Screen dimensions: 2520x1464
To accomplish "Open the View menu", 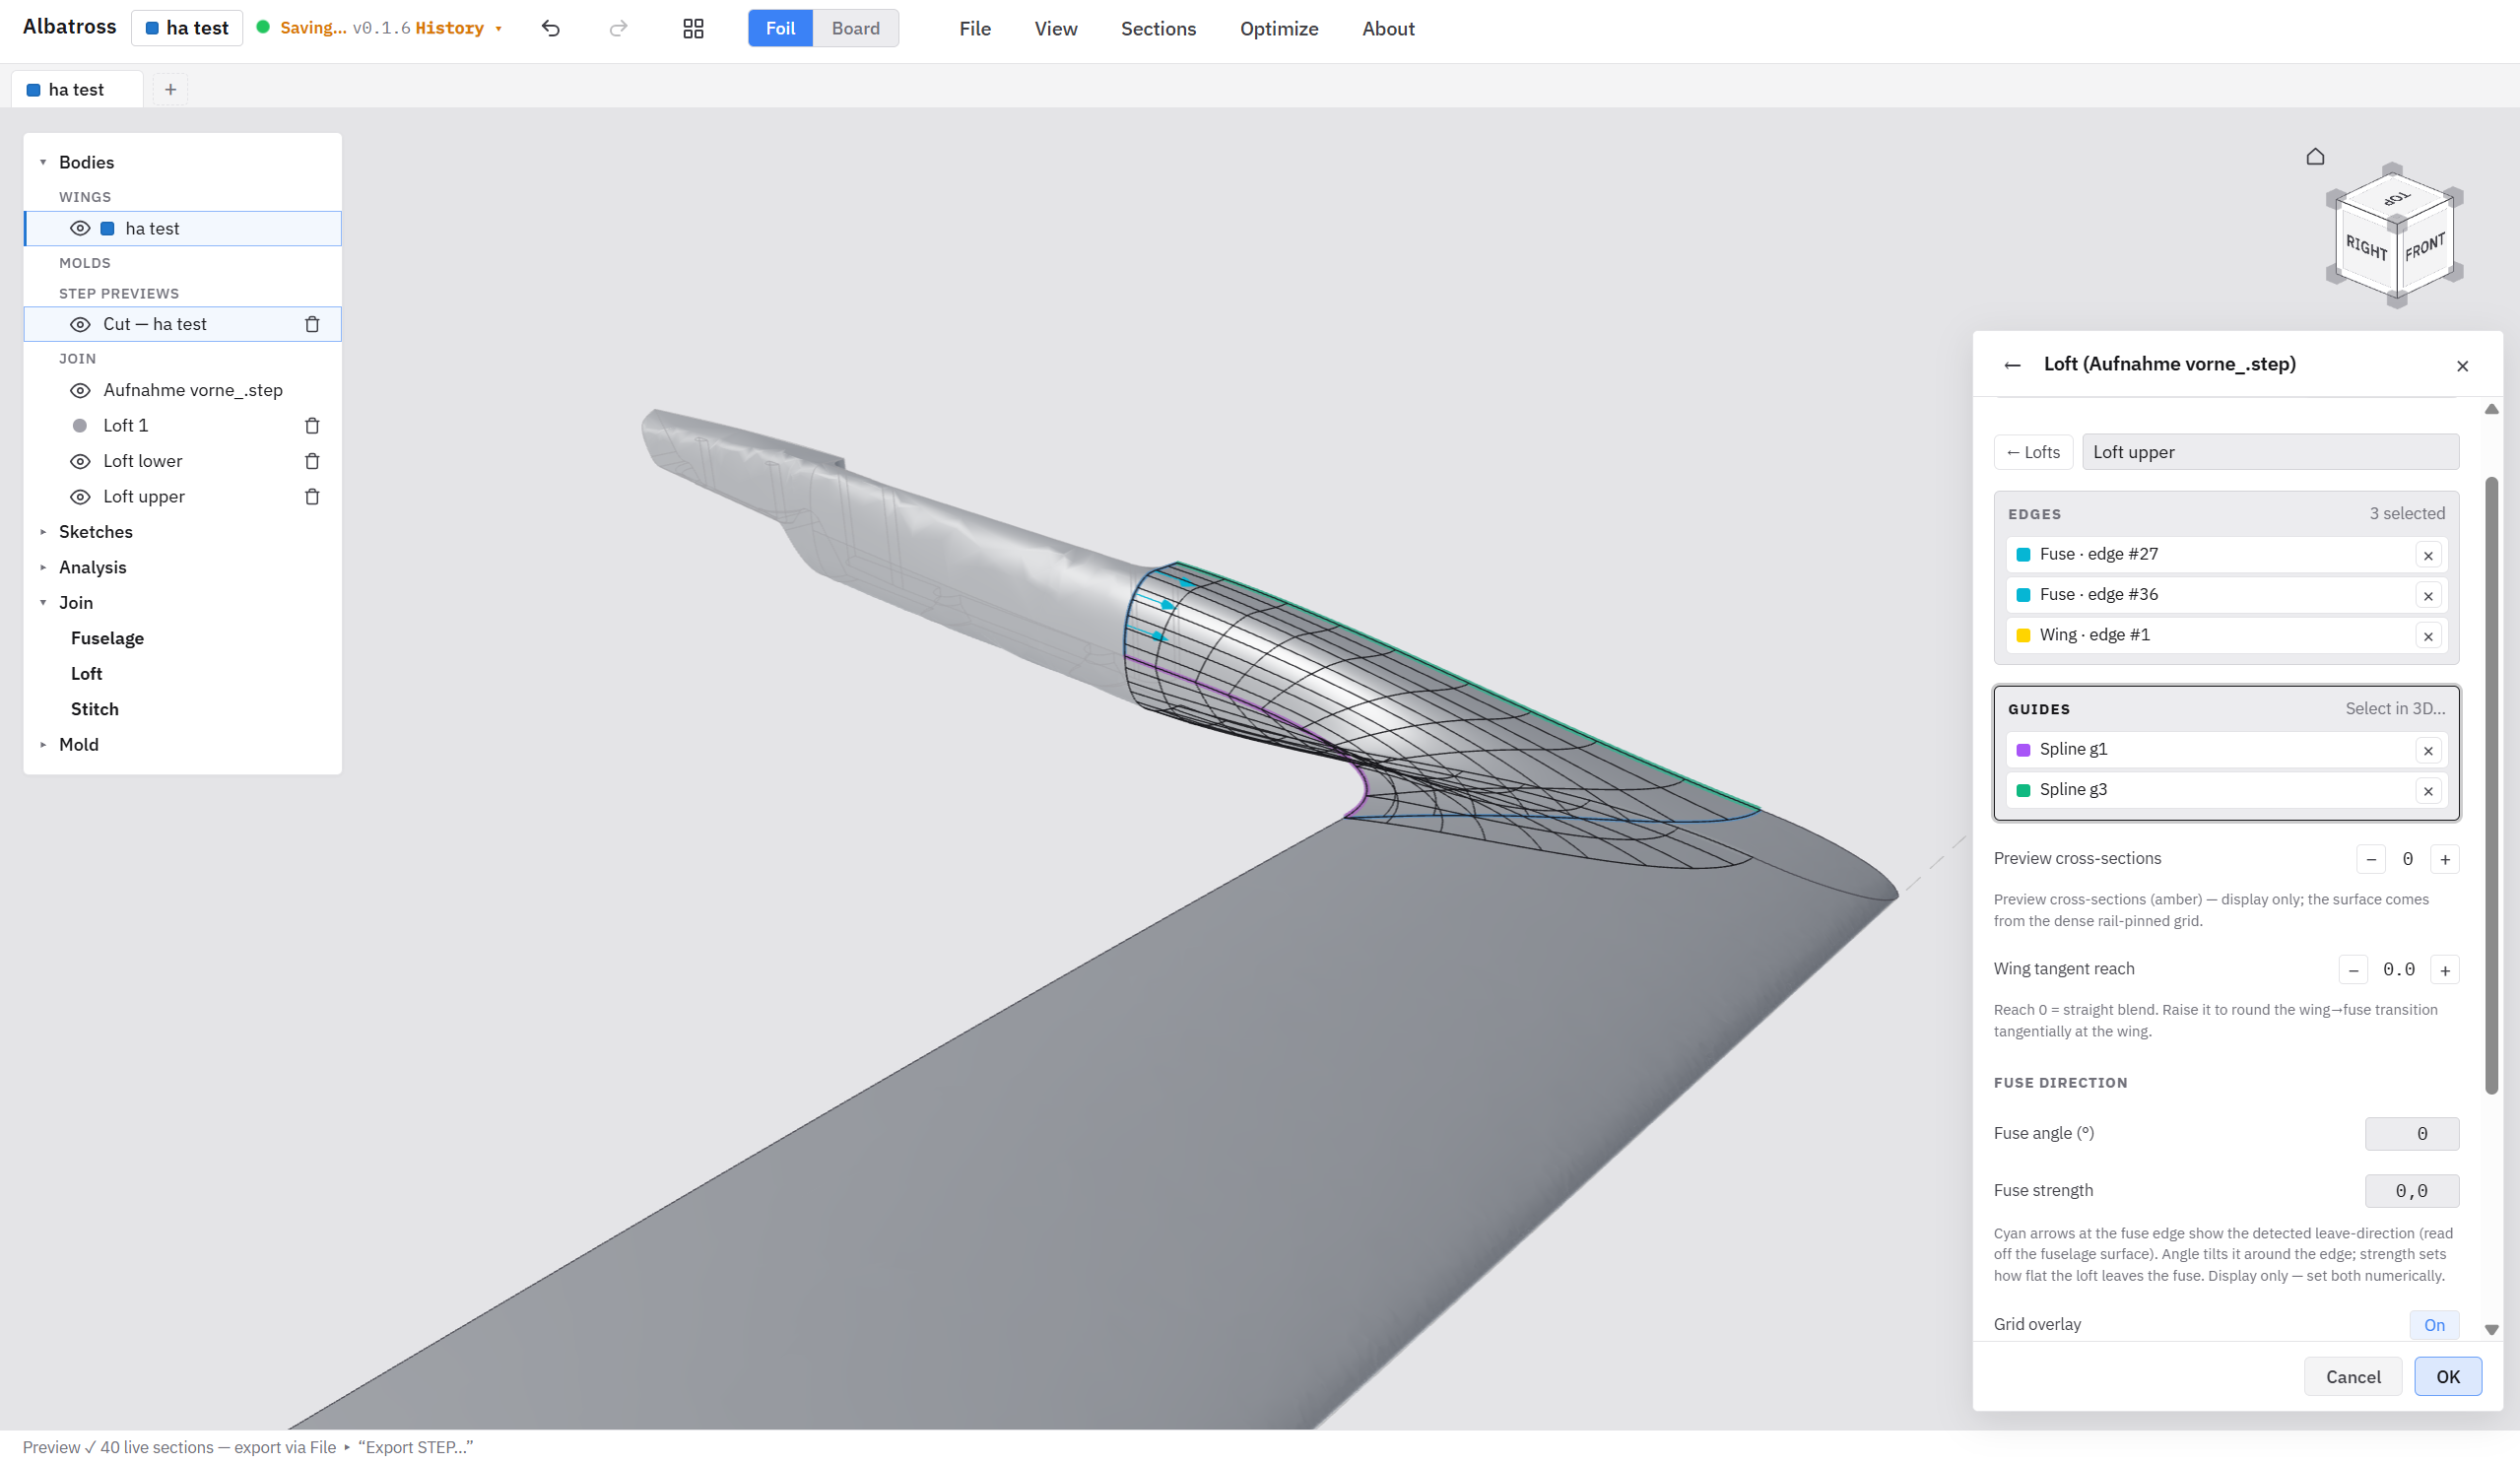I will [x=1055, y=29].
